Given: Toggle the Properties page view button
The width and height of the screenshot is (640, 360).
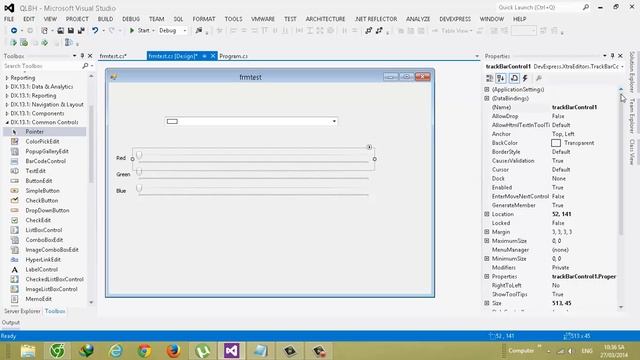Looking at the screenshot, I should [514, 78].
